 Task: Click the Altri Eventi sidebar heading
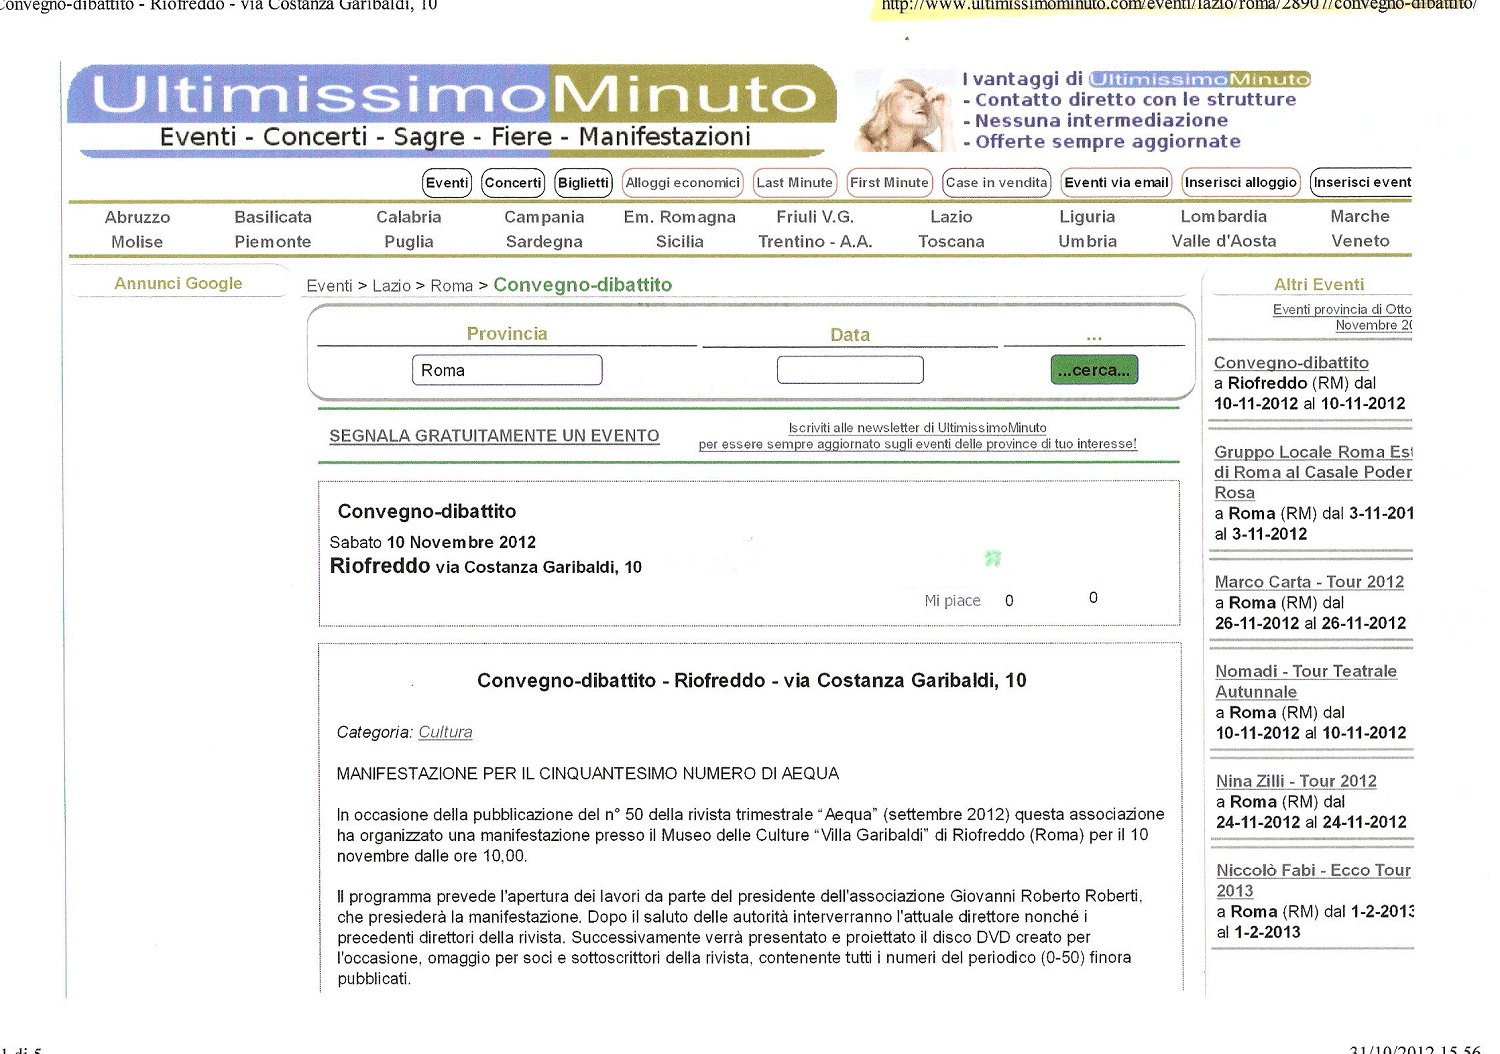tap(1319, 284)
